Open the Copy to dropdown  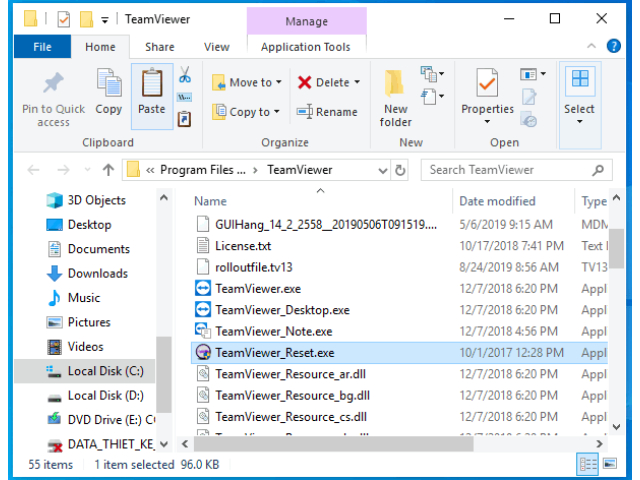point(246,111)
